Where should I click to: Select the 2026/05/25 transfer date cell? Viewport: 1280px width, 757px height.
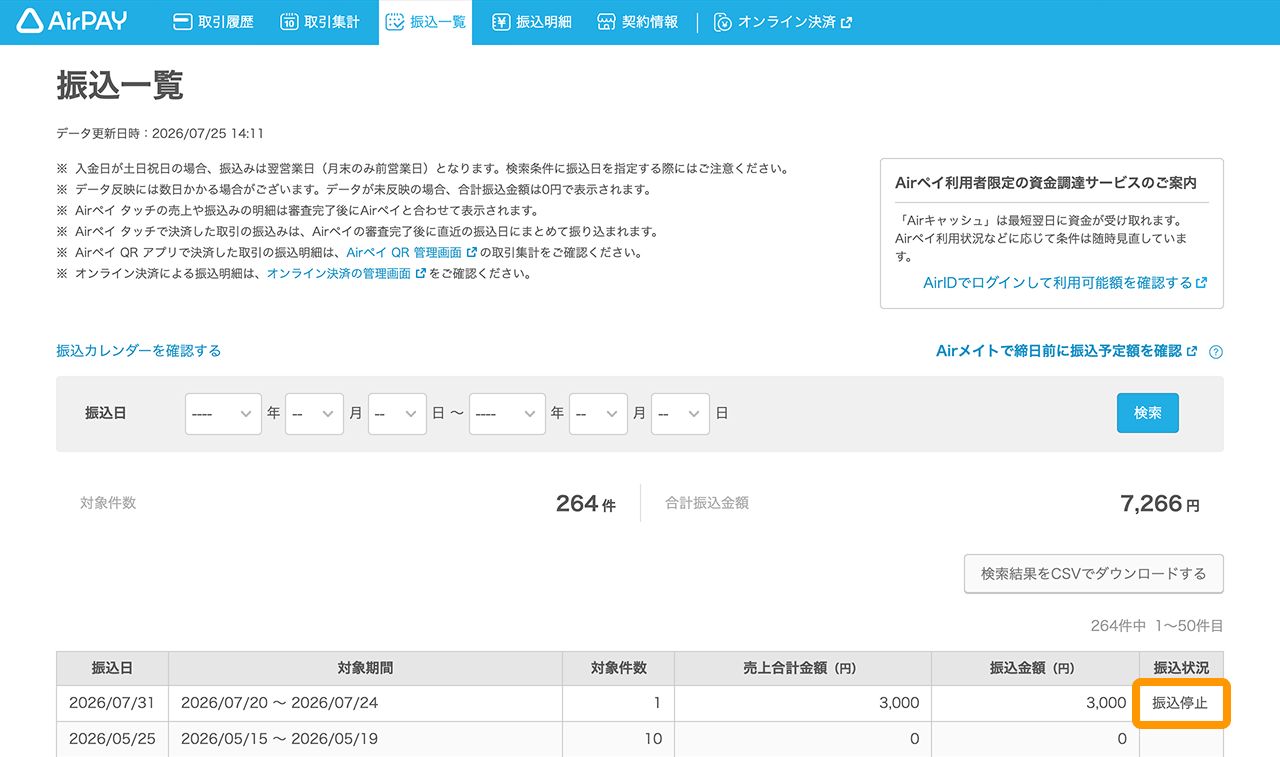click(112, 739)
